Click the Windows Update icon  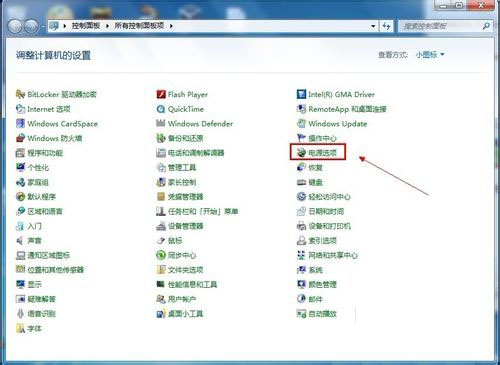301,124
